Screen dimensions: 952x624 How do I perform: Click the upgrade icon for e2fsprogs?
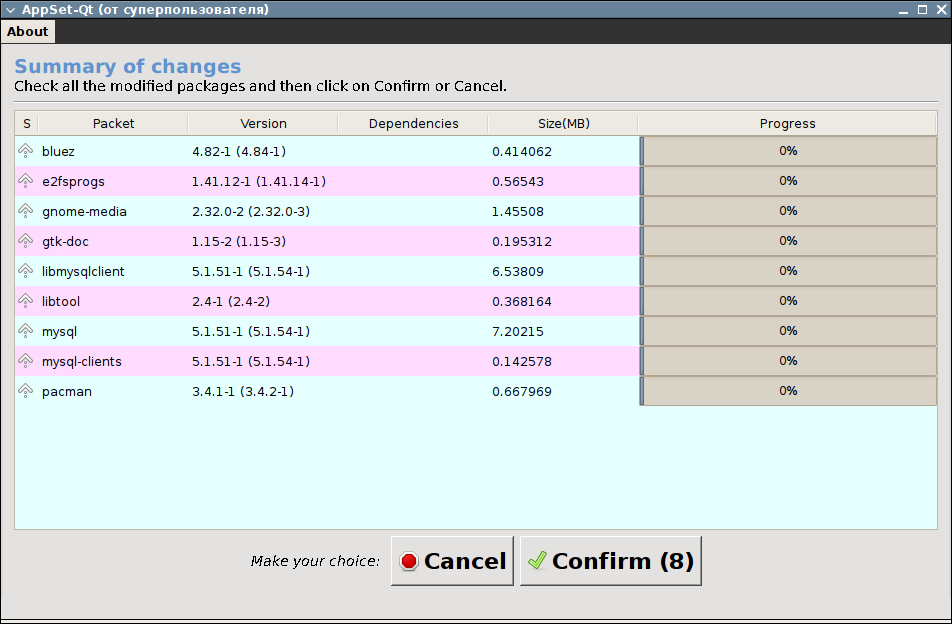[x=26, y=181]
